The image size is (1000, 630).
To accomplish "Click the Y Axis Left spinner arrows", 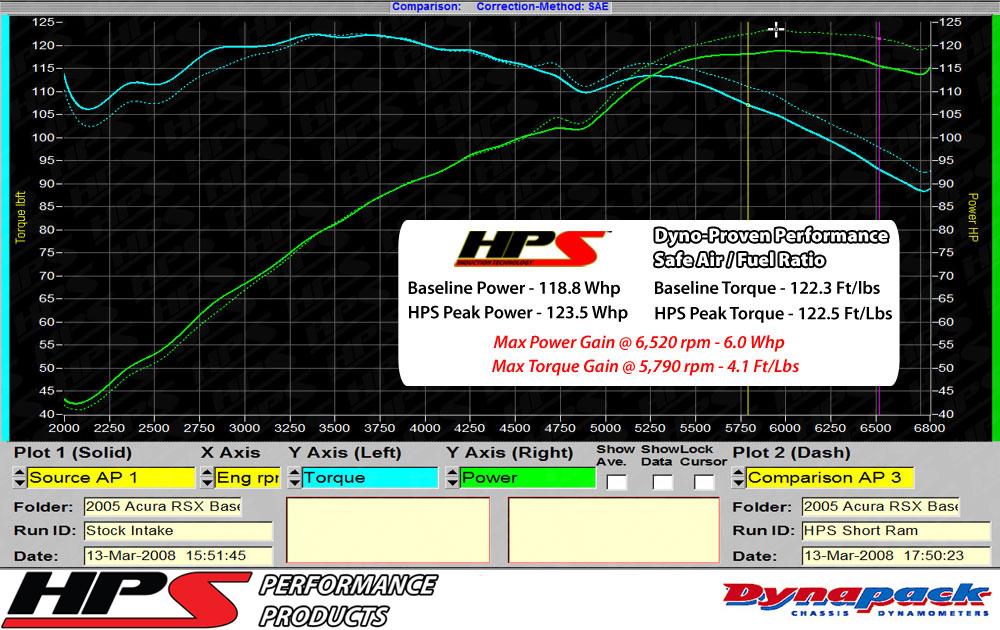I will coord(294,478).
